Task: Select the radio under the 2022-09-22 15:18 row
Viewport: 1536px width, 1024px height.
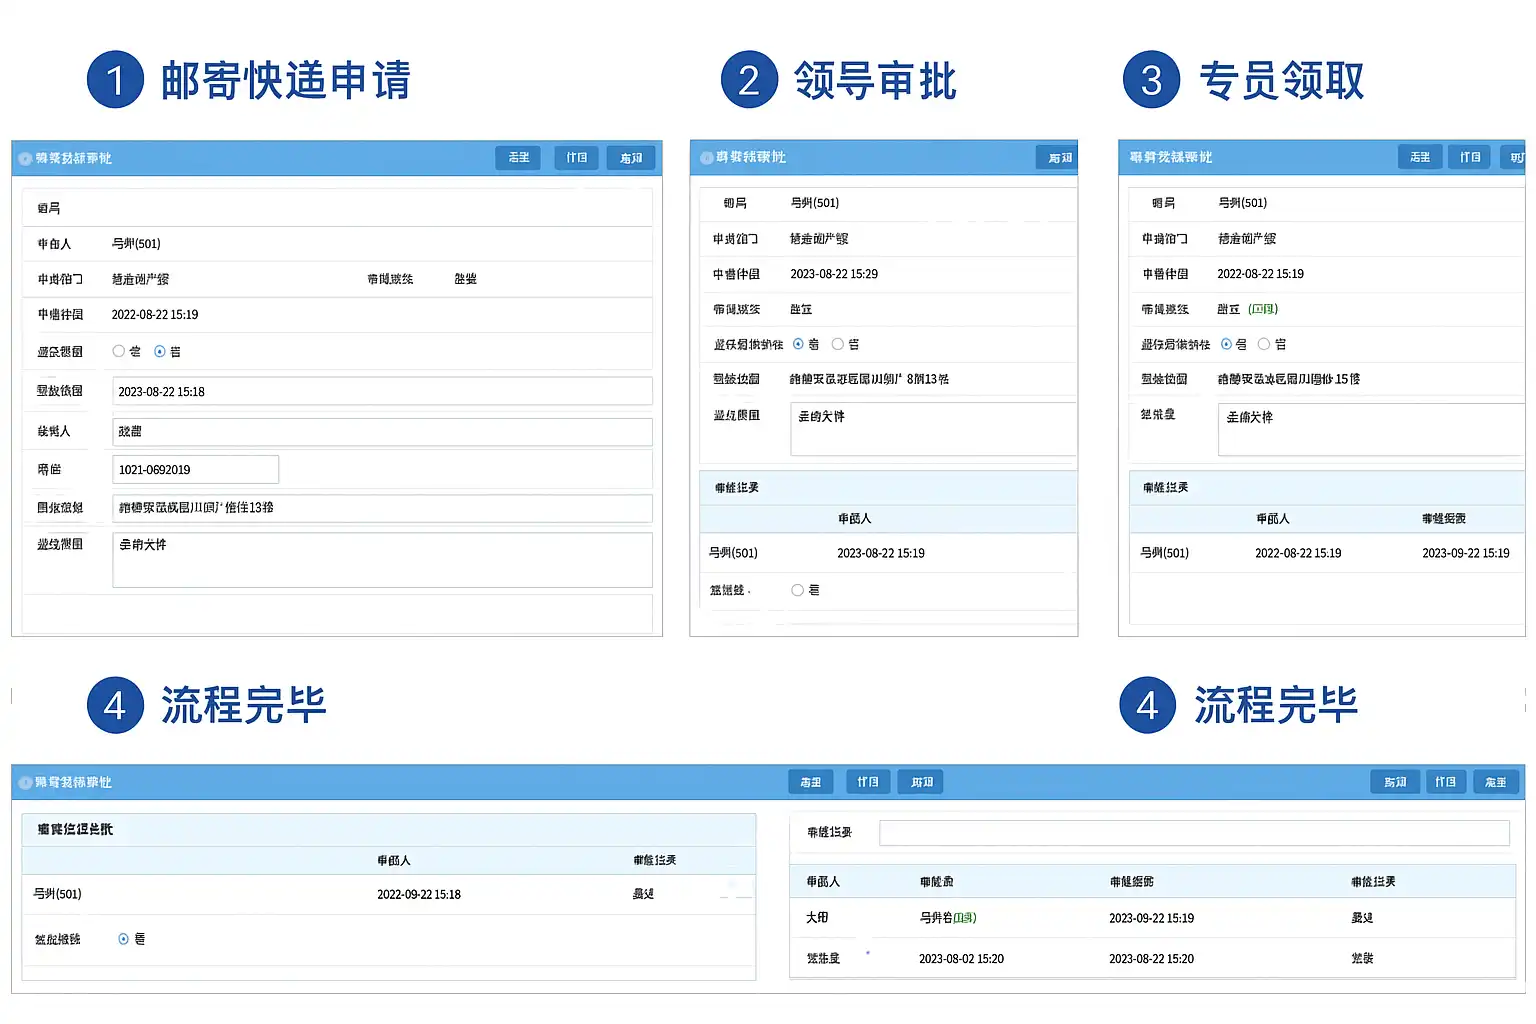Action: coord(124,939)
